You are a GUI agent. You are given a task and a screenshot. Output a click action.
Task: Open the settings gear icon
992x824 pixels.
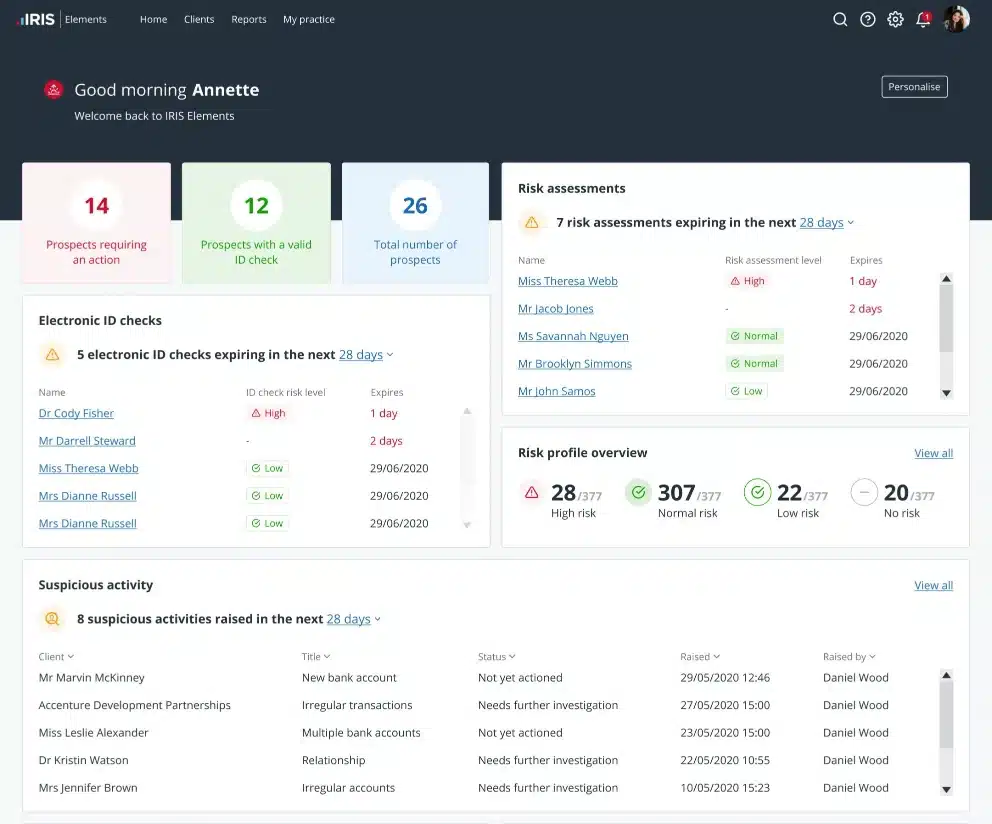[895, 18]
